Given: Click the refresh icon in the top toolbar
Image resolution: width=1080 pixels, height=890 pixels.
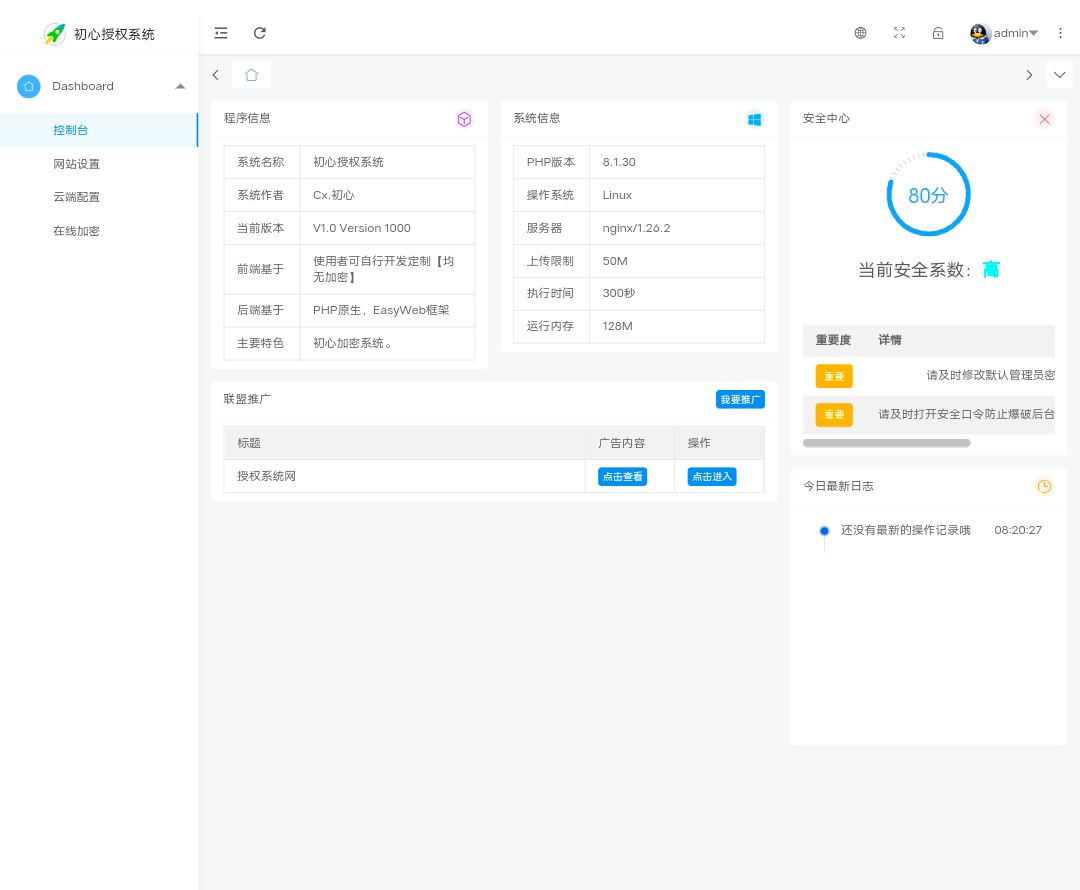Looking at the screenshot, I should [260, 32].
